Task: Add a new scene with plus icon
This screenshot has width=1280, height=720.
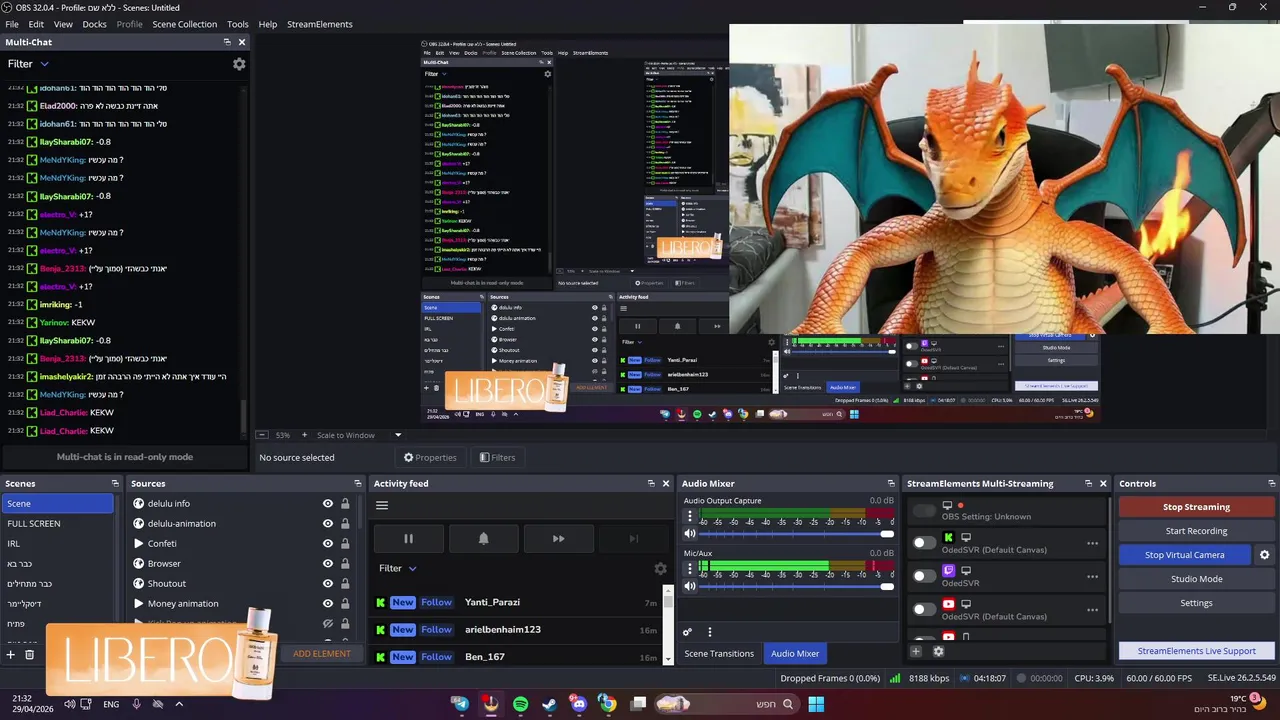Action: tap(11, 655)
